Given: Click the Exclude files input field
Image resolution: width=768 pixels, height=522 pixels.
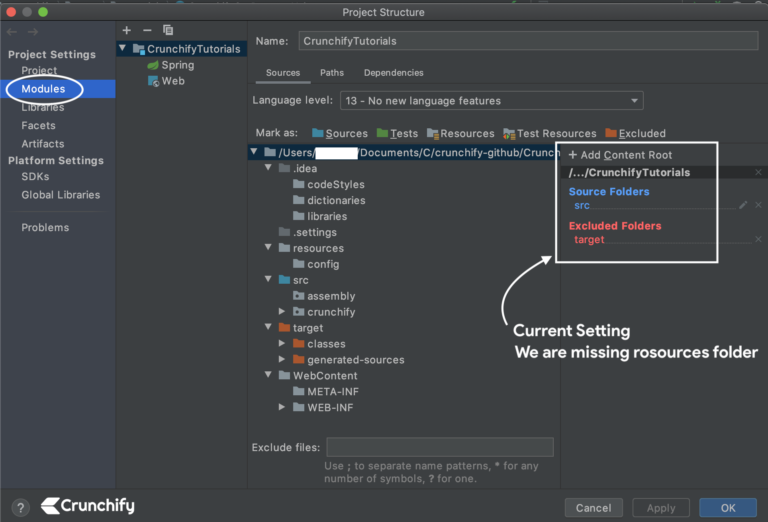Looking at the screenshot, I should point(440,447).
